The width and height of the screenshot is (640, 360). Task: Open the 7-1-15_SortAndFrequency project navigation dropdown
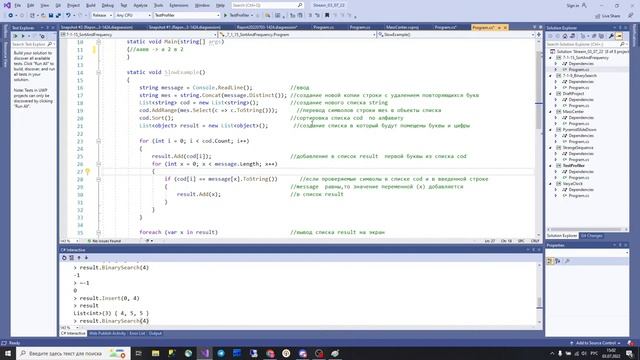[138, 35]
